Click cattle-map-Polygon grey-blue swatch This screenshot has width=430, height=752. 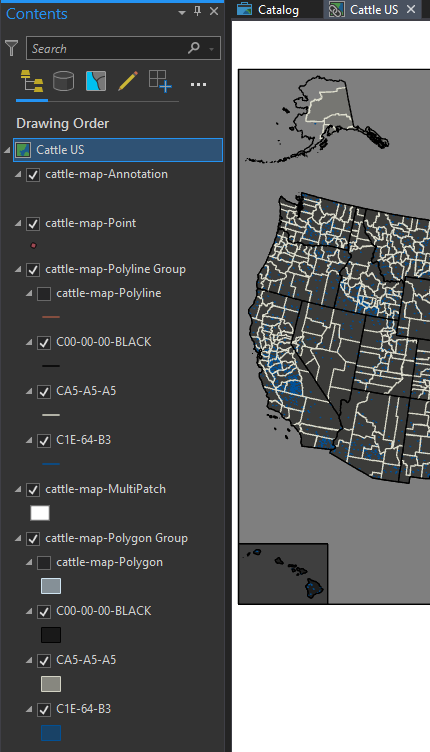point(51,586)
